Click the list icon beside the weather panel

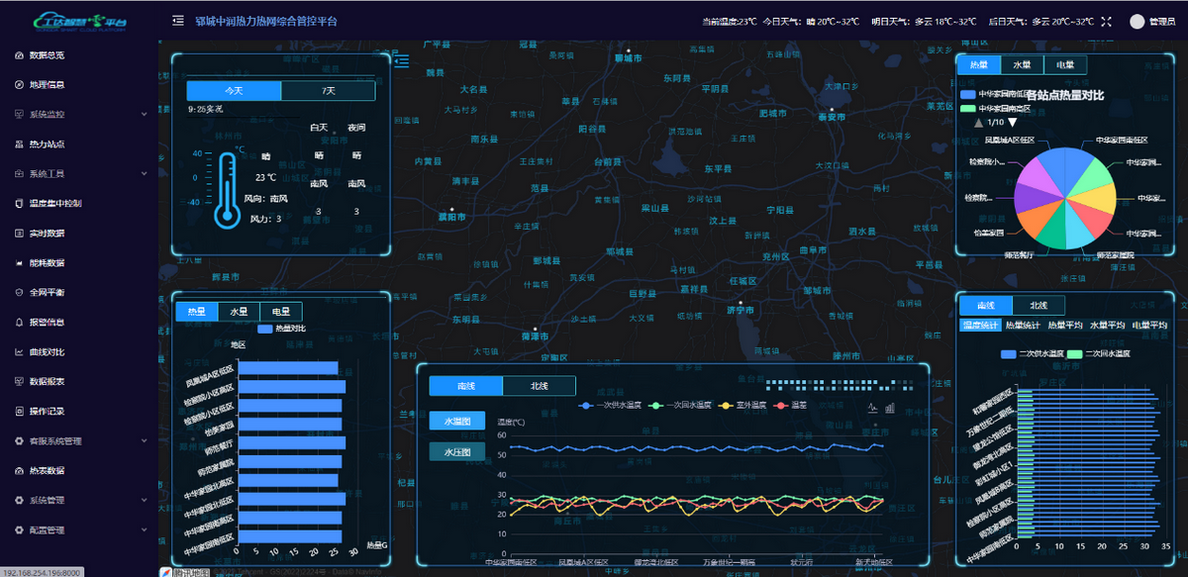(402, 62)
